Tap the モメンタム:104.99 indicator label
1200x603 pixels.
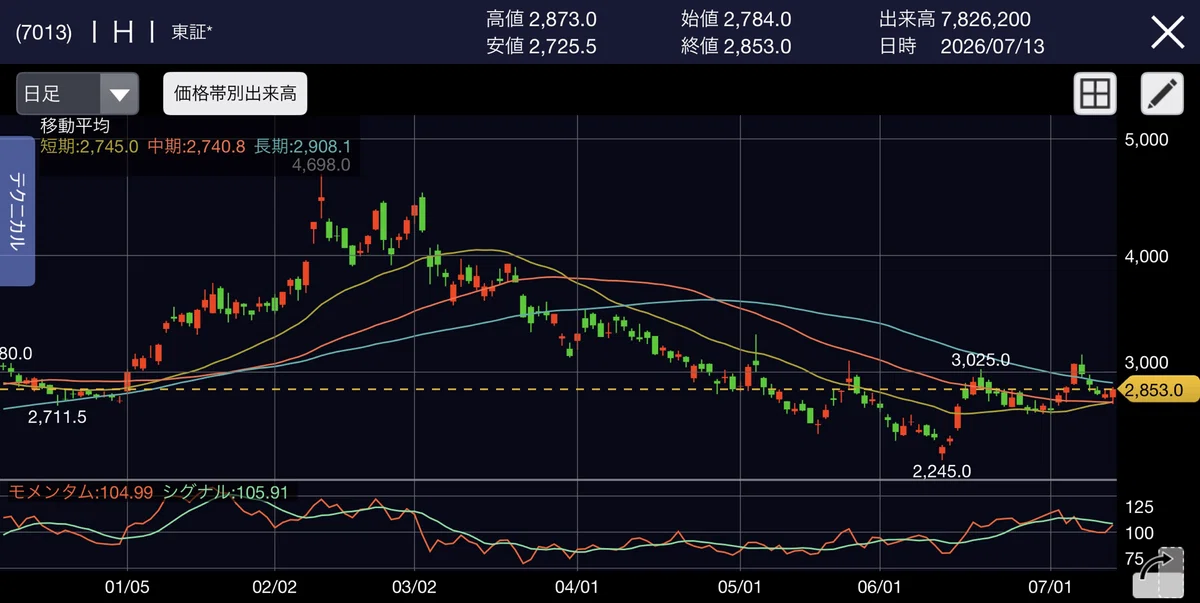point(81,492)
